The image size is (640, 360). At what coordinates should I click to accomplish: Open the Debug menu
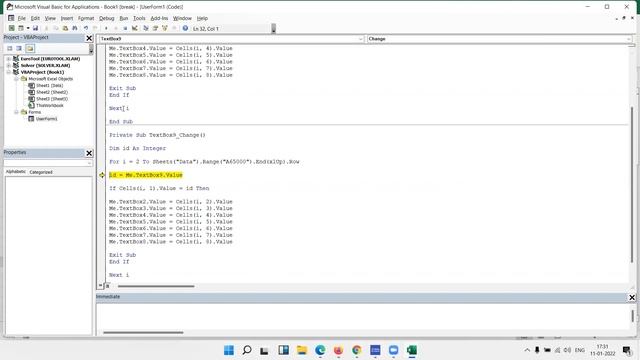tap(107, 18)
